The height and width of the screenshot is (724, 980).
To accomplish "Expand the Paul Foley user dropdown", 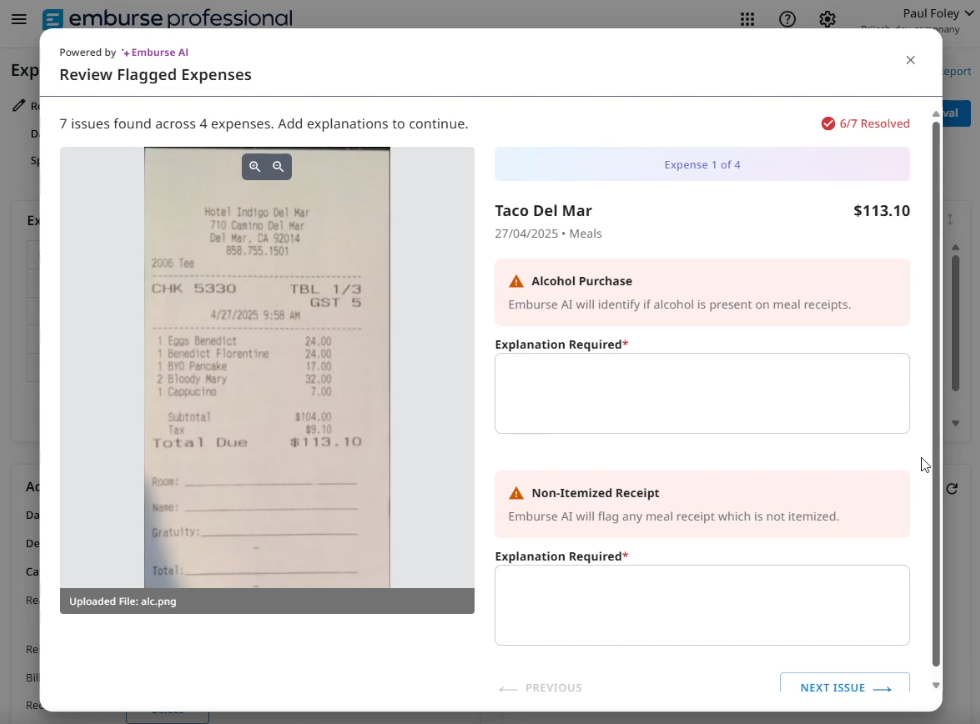I will (x=930, y=14).
